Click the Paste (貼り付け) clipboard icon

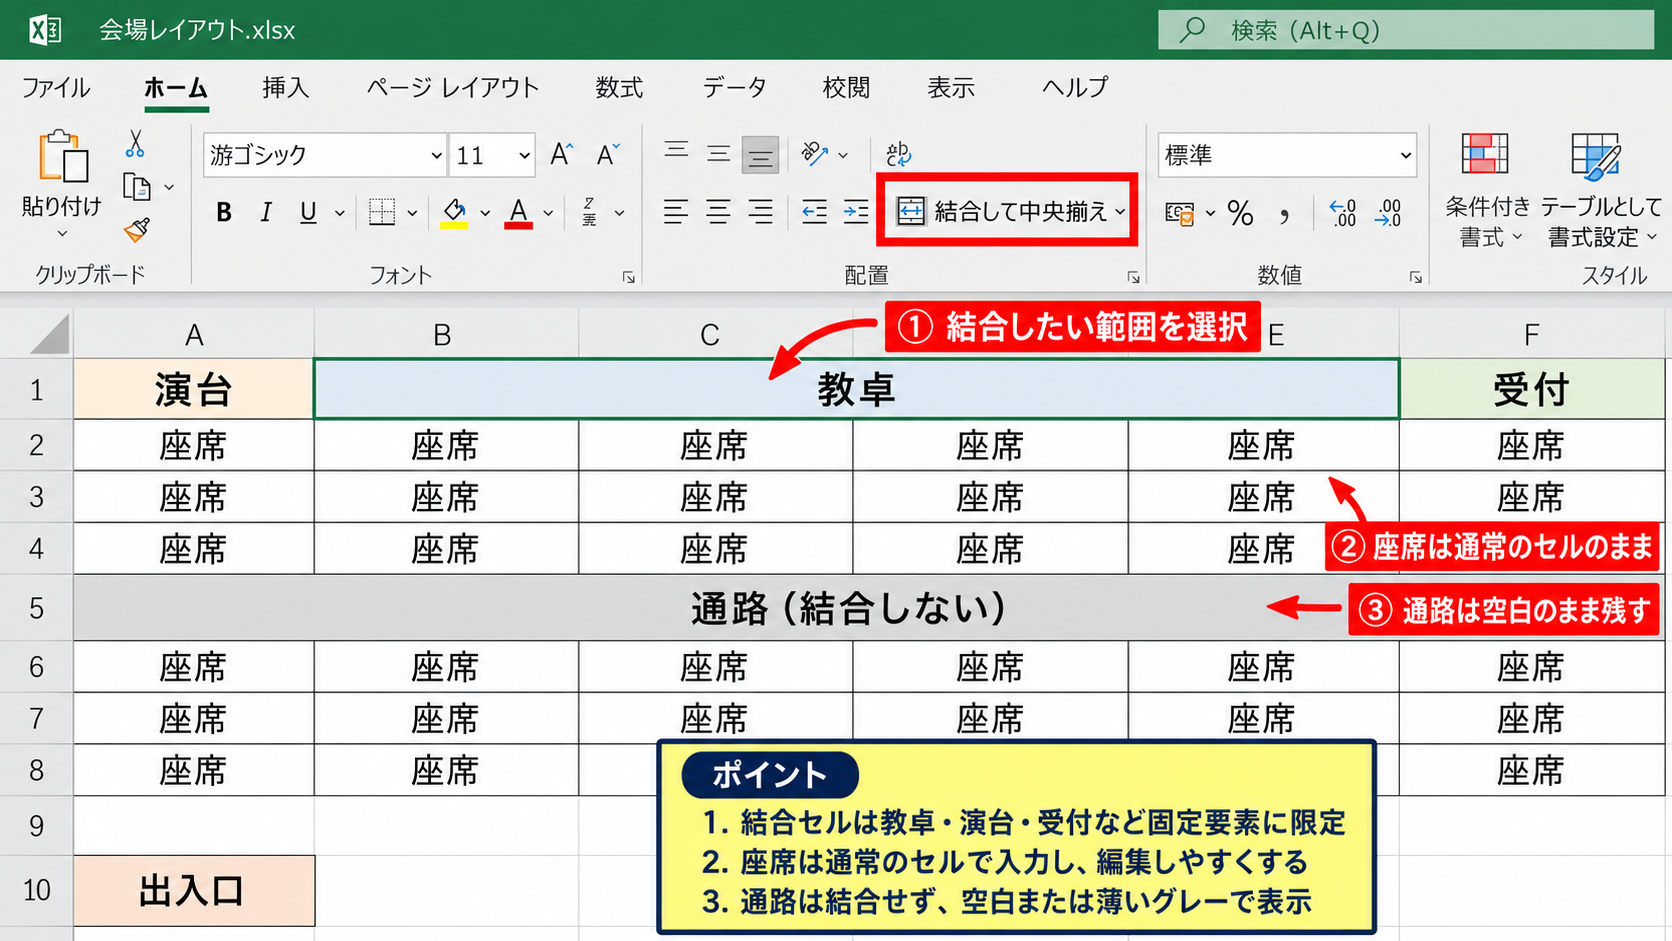(x=63, y=157)
